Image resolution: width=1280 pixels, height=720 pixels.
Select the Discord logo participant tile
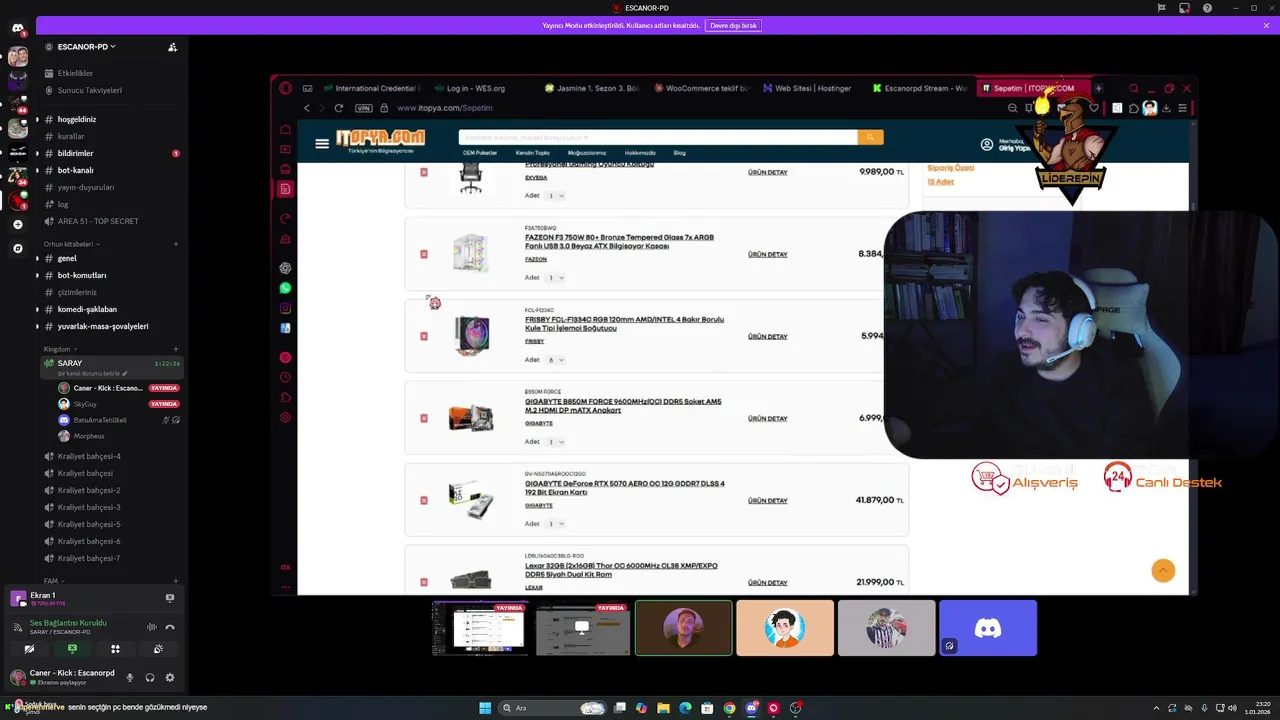(x=988, y=628)
